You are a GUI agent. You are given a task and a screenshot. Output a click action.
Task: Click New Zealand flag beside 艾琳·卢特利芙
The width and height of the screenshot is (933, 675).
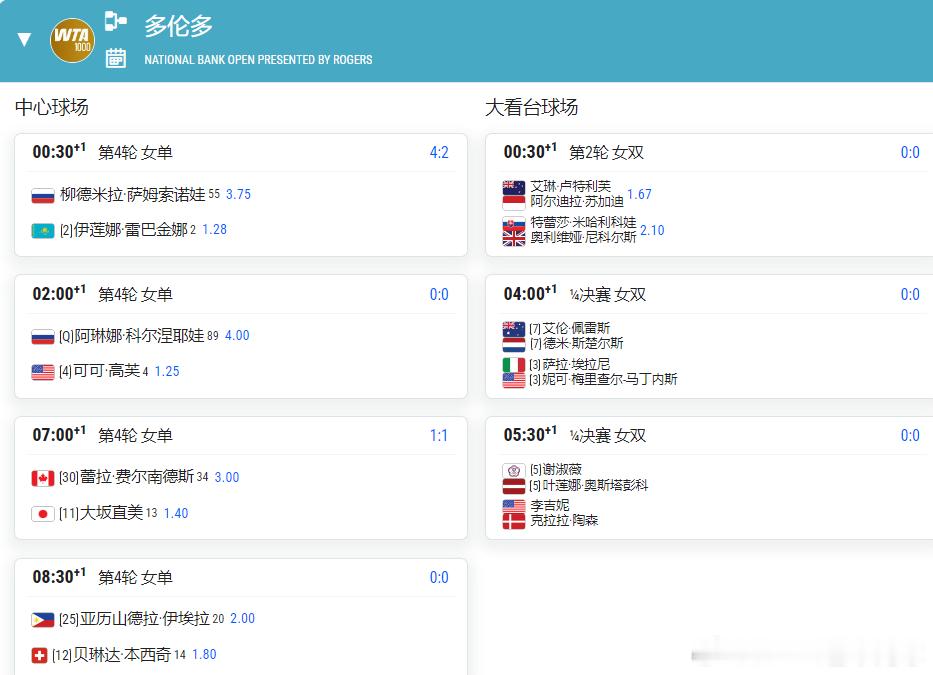(514, 187)
